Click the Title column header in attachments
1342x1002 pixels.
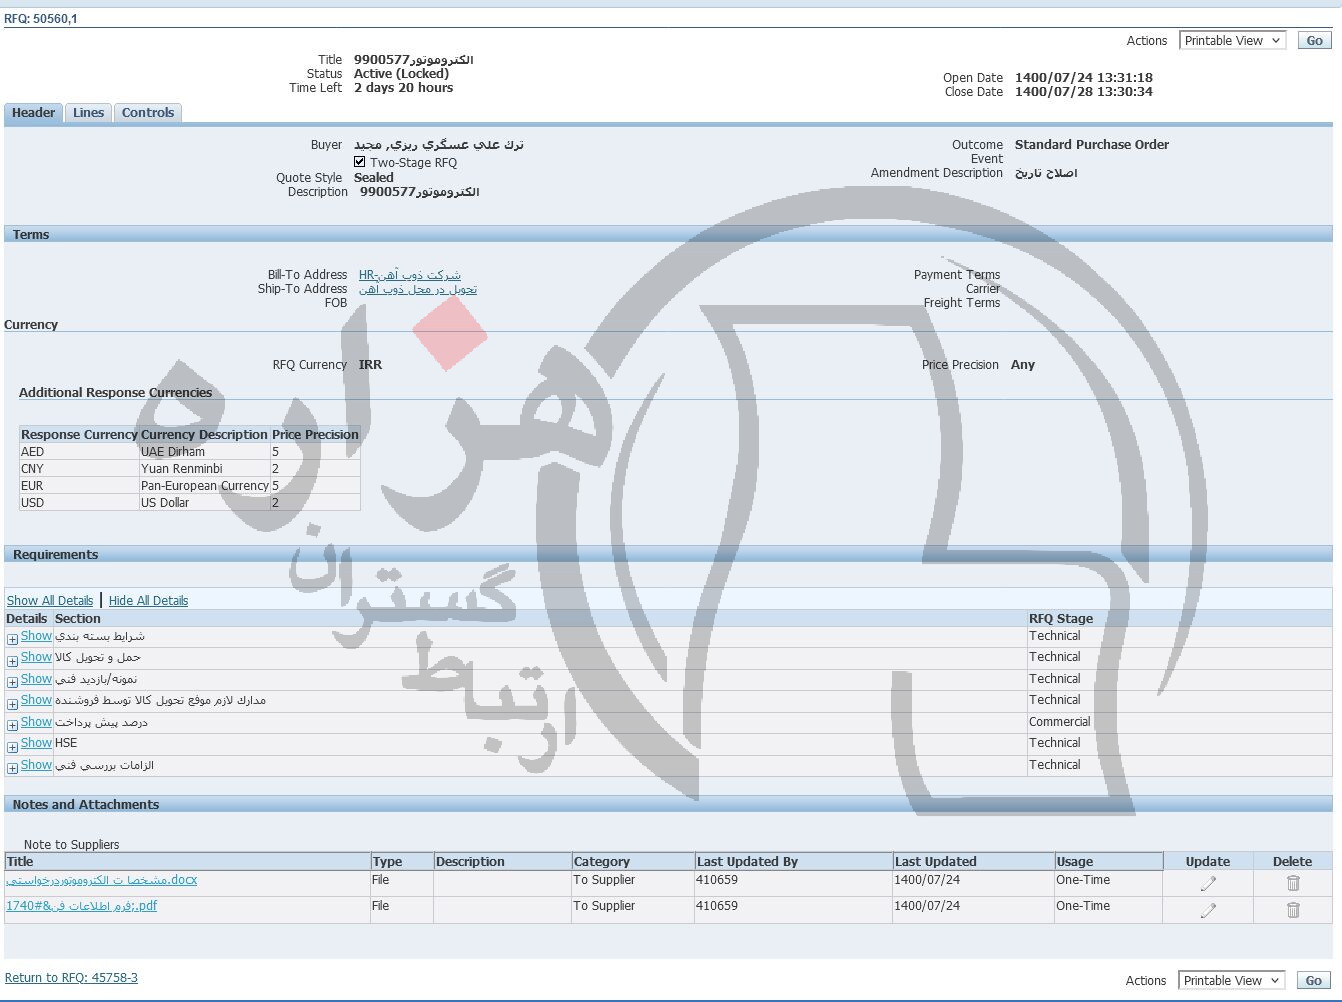187,861
